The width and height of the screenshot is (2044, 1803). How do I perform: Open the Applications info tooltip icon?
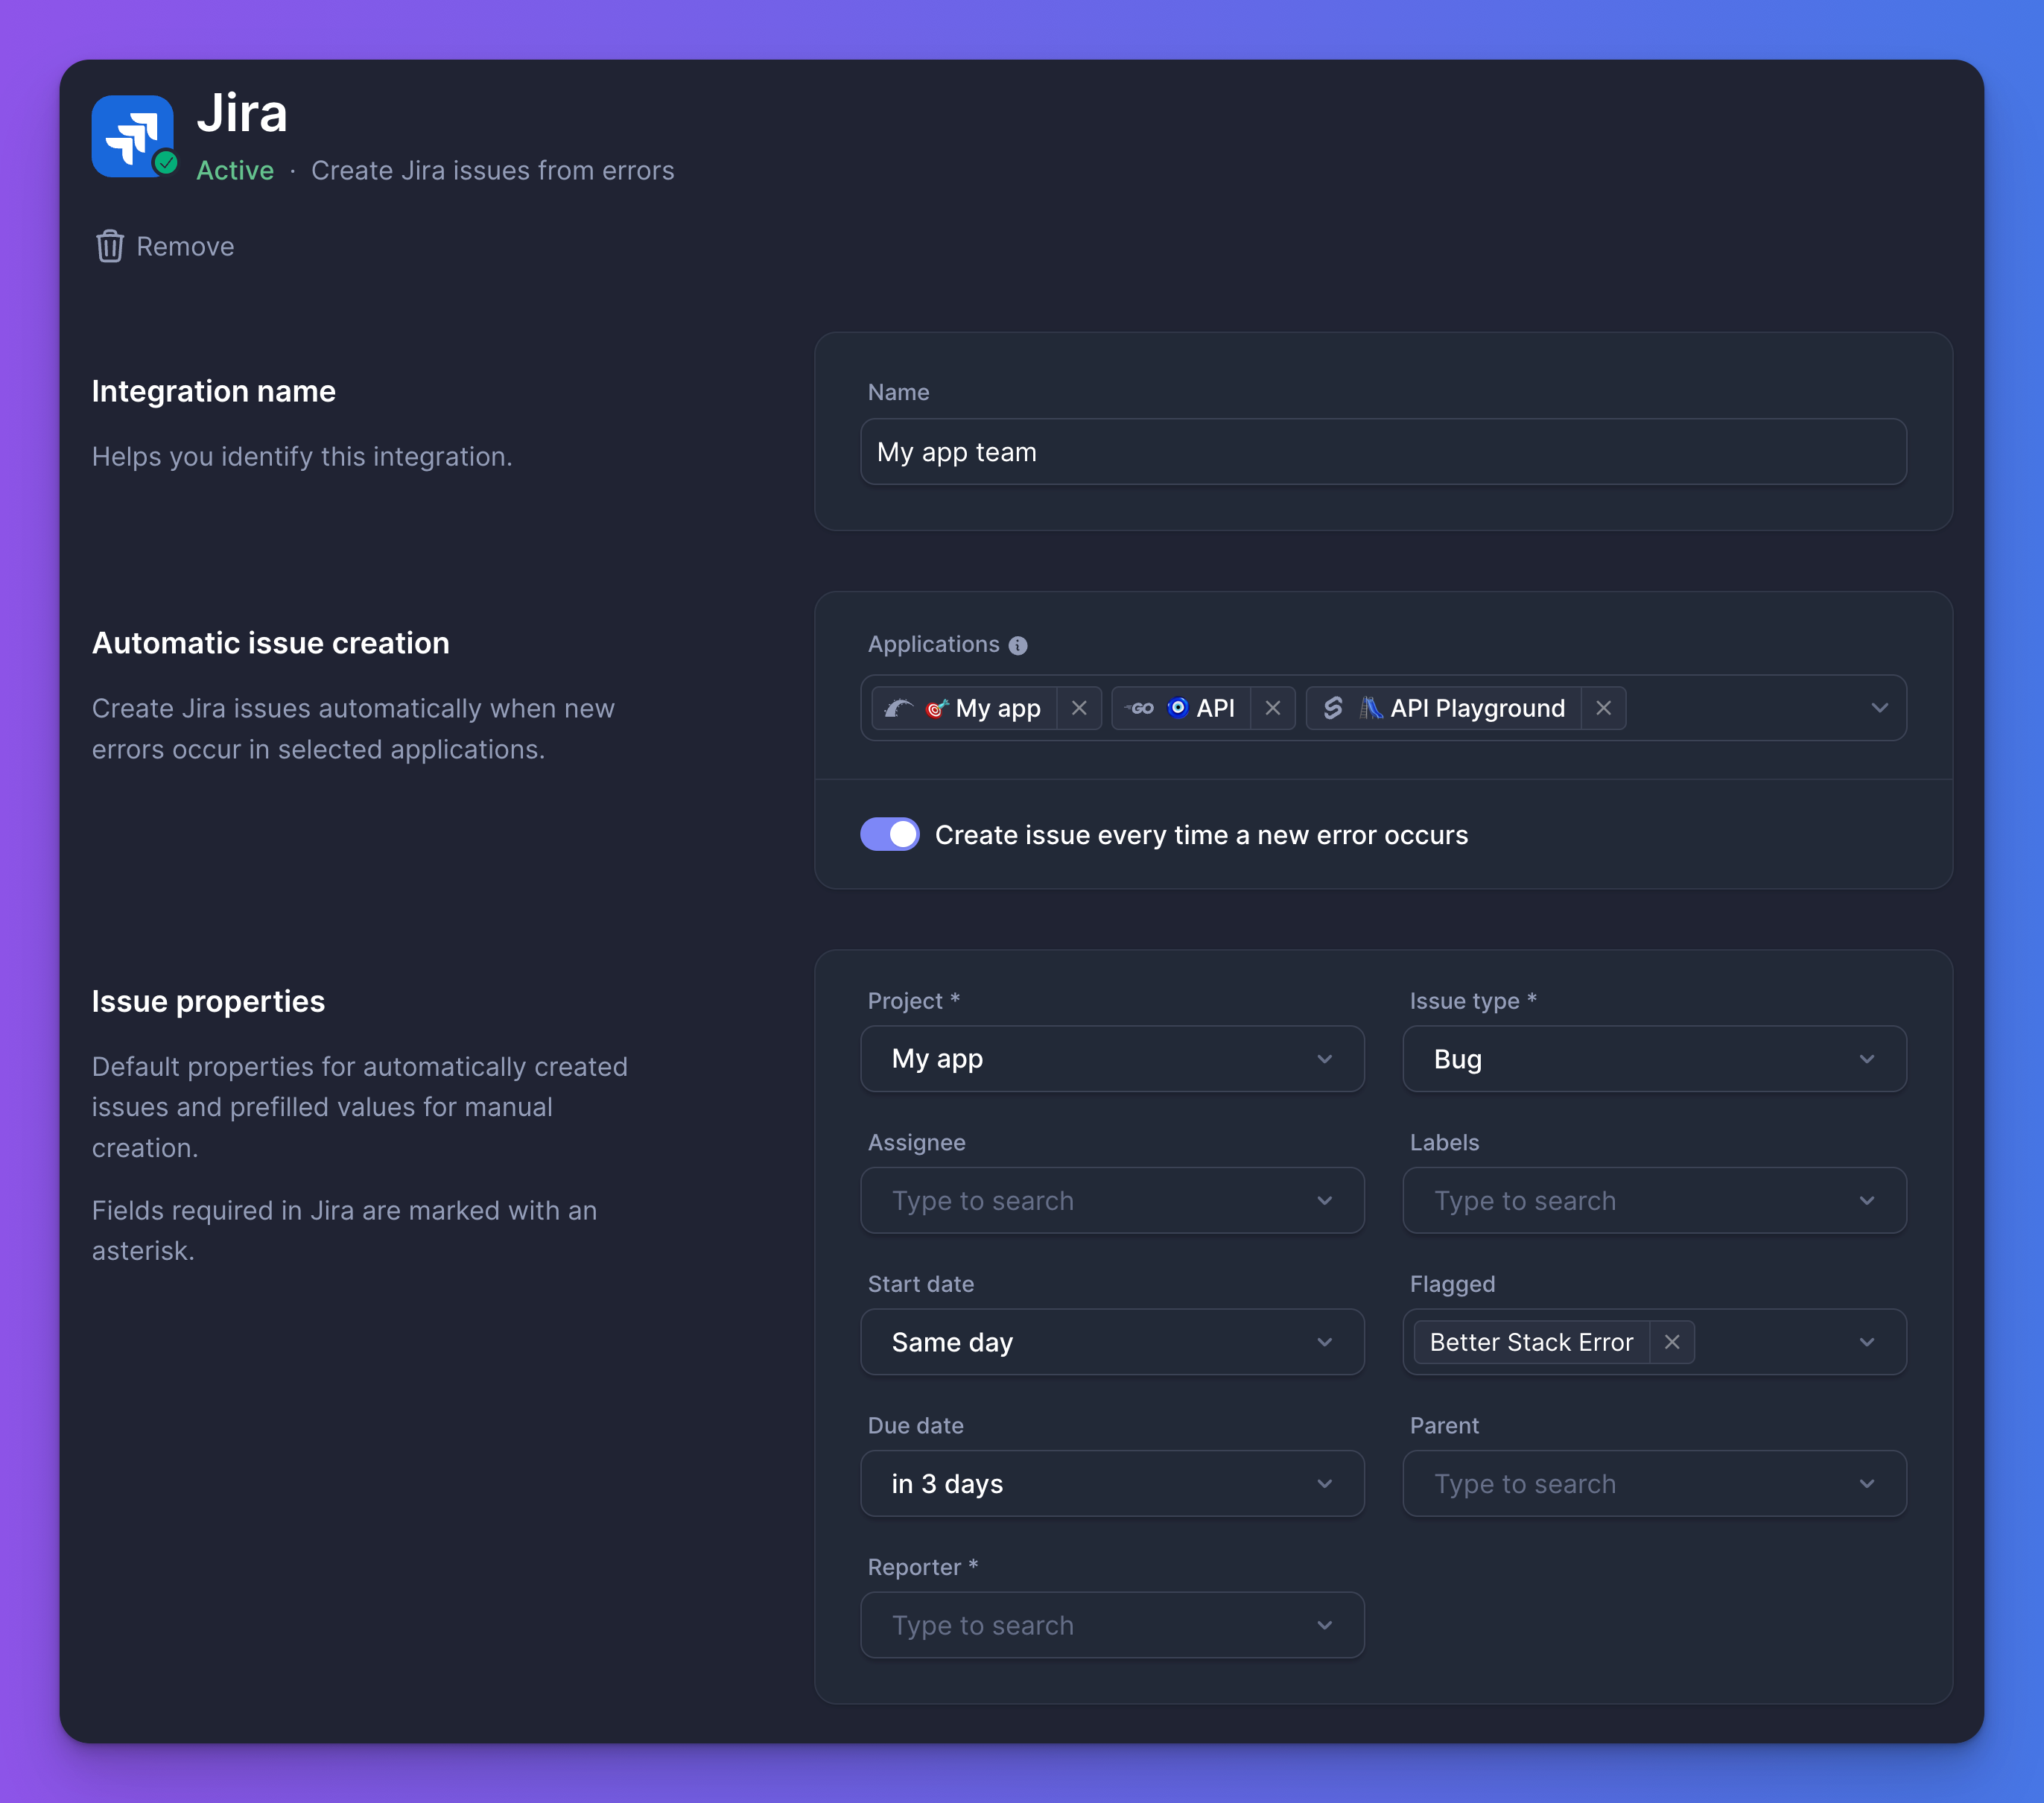point(1018,645)
